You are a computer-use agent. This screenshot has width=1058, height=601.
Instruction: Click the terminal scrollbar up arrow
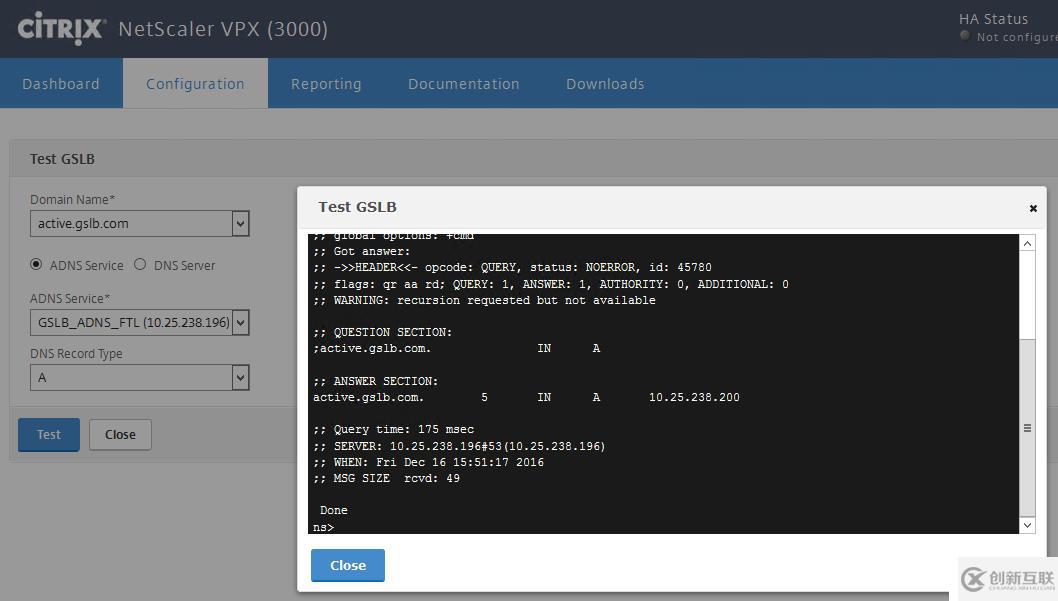click(1027, 244)
